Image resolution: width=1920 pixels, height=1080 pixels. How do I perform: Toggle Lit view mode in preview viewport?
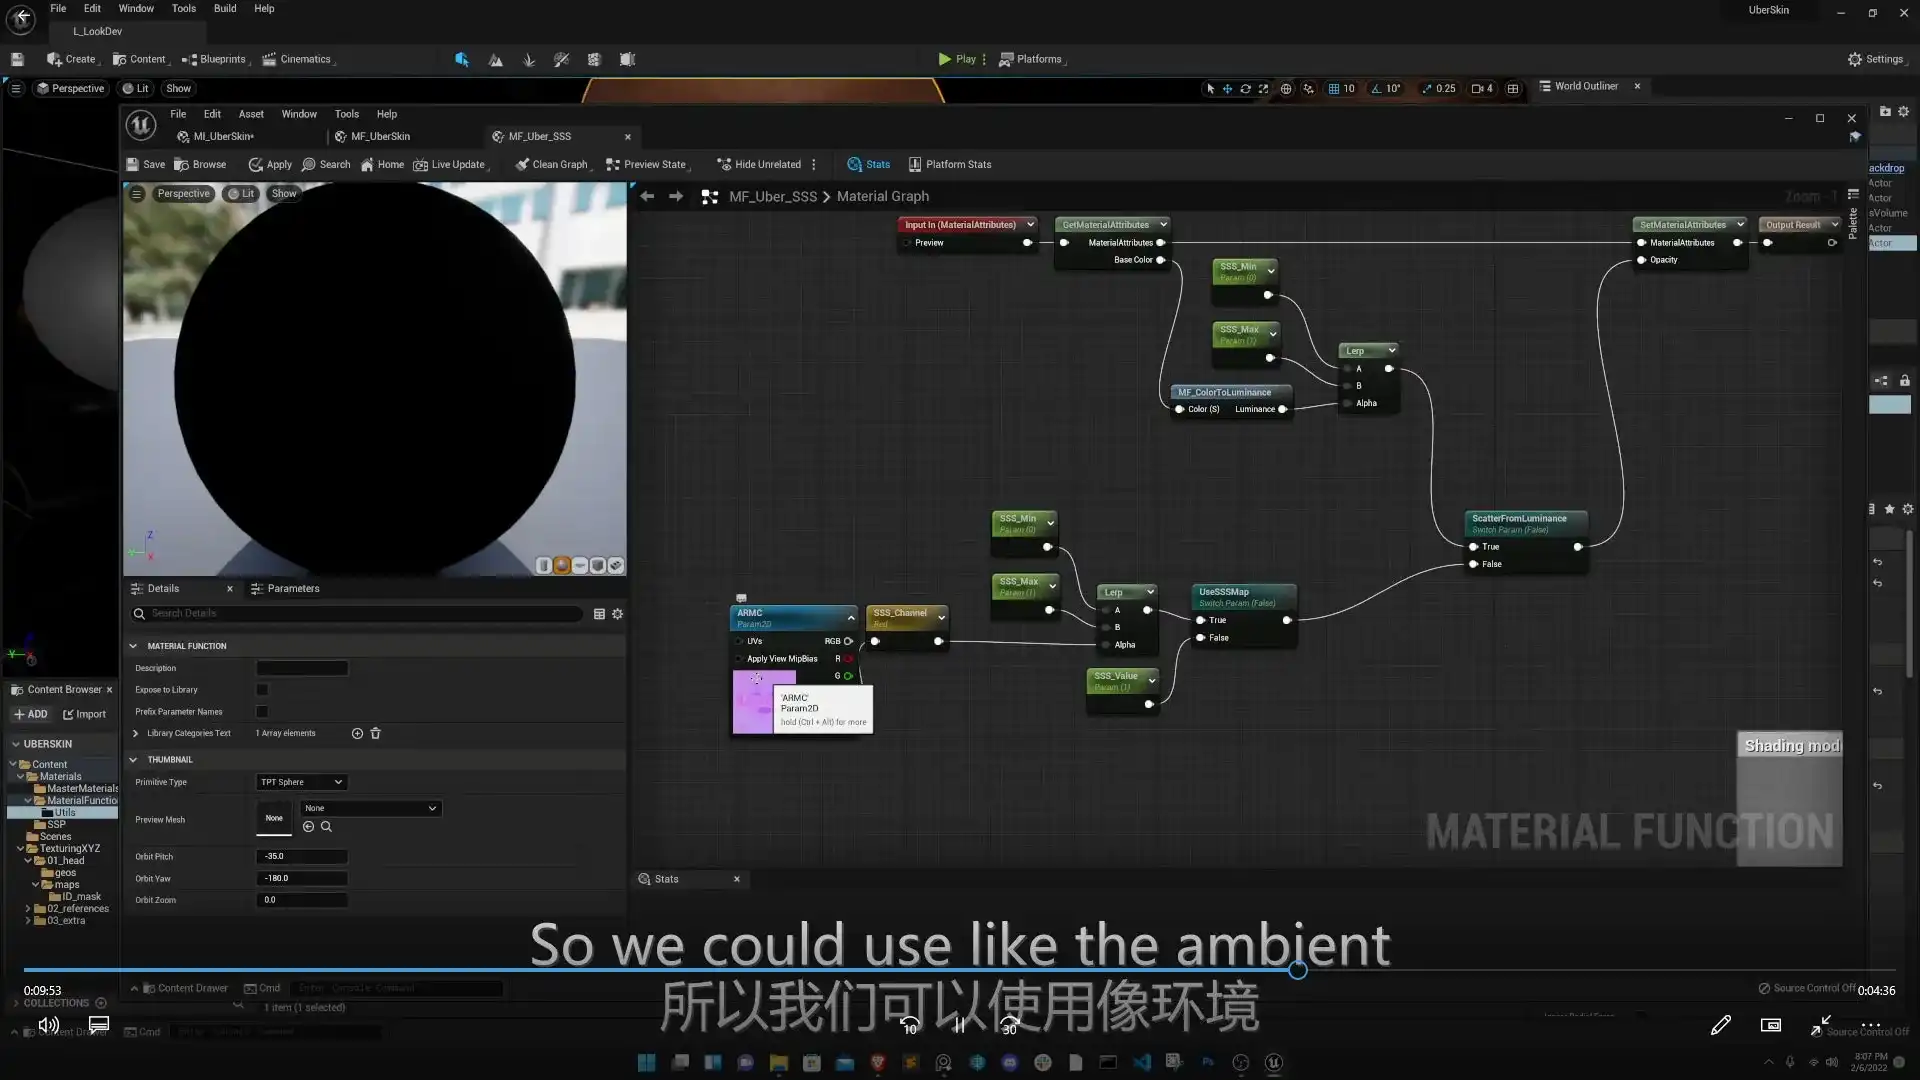[241, 194]
